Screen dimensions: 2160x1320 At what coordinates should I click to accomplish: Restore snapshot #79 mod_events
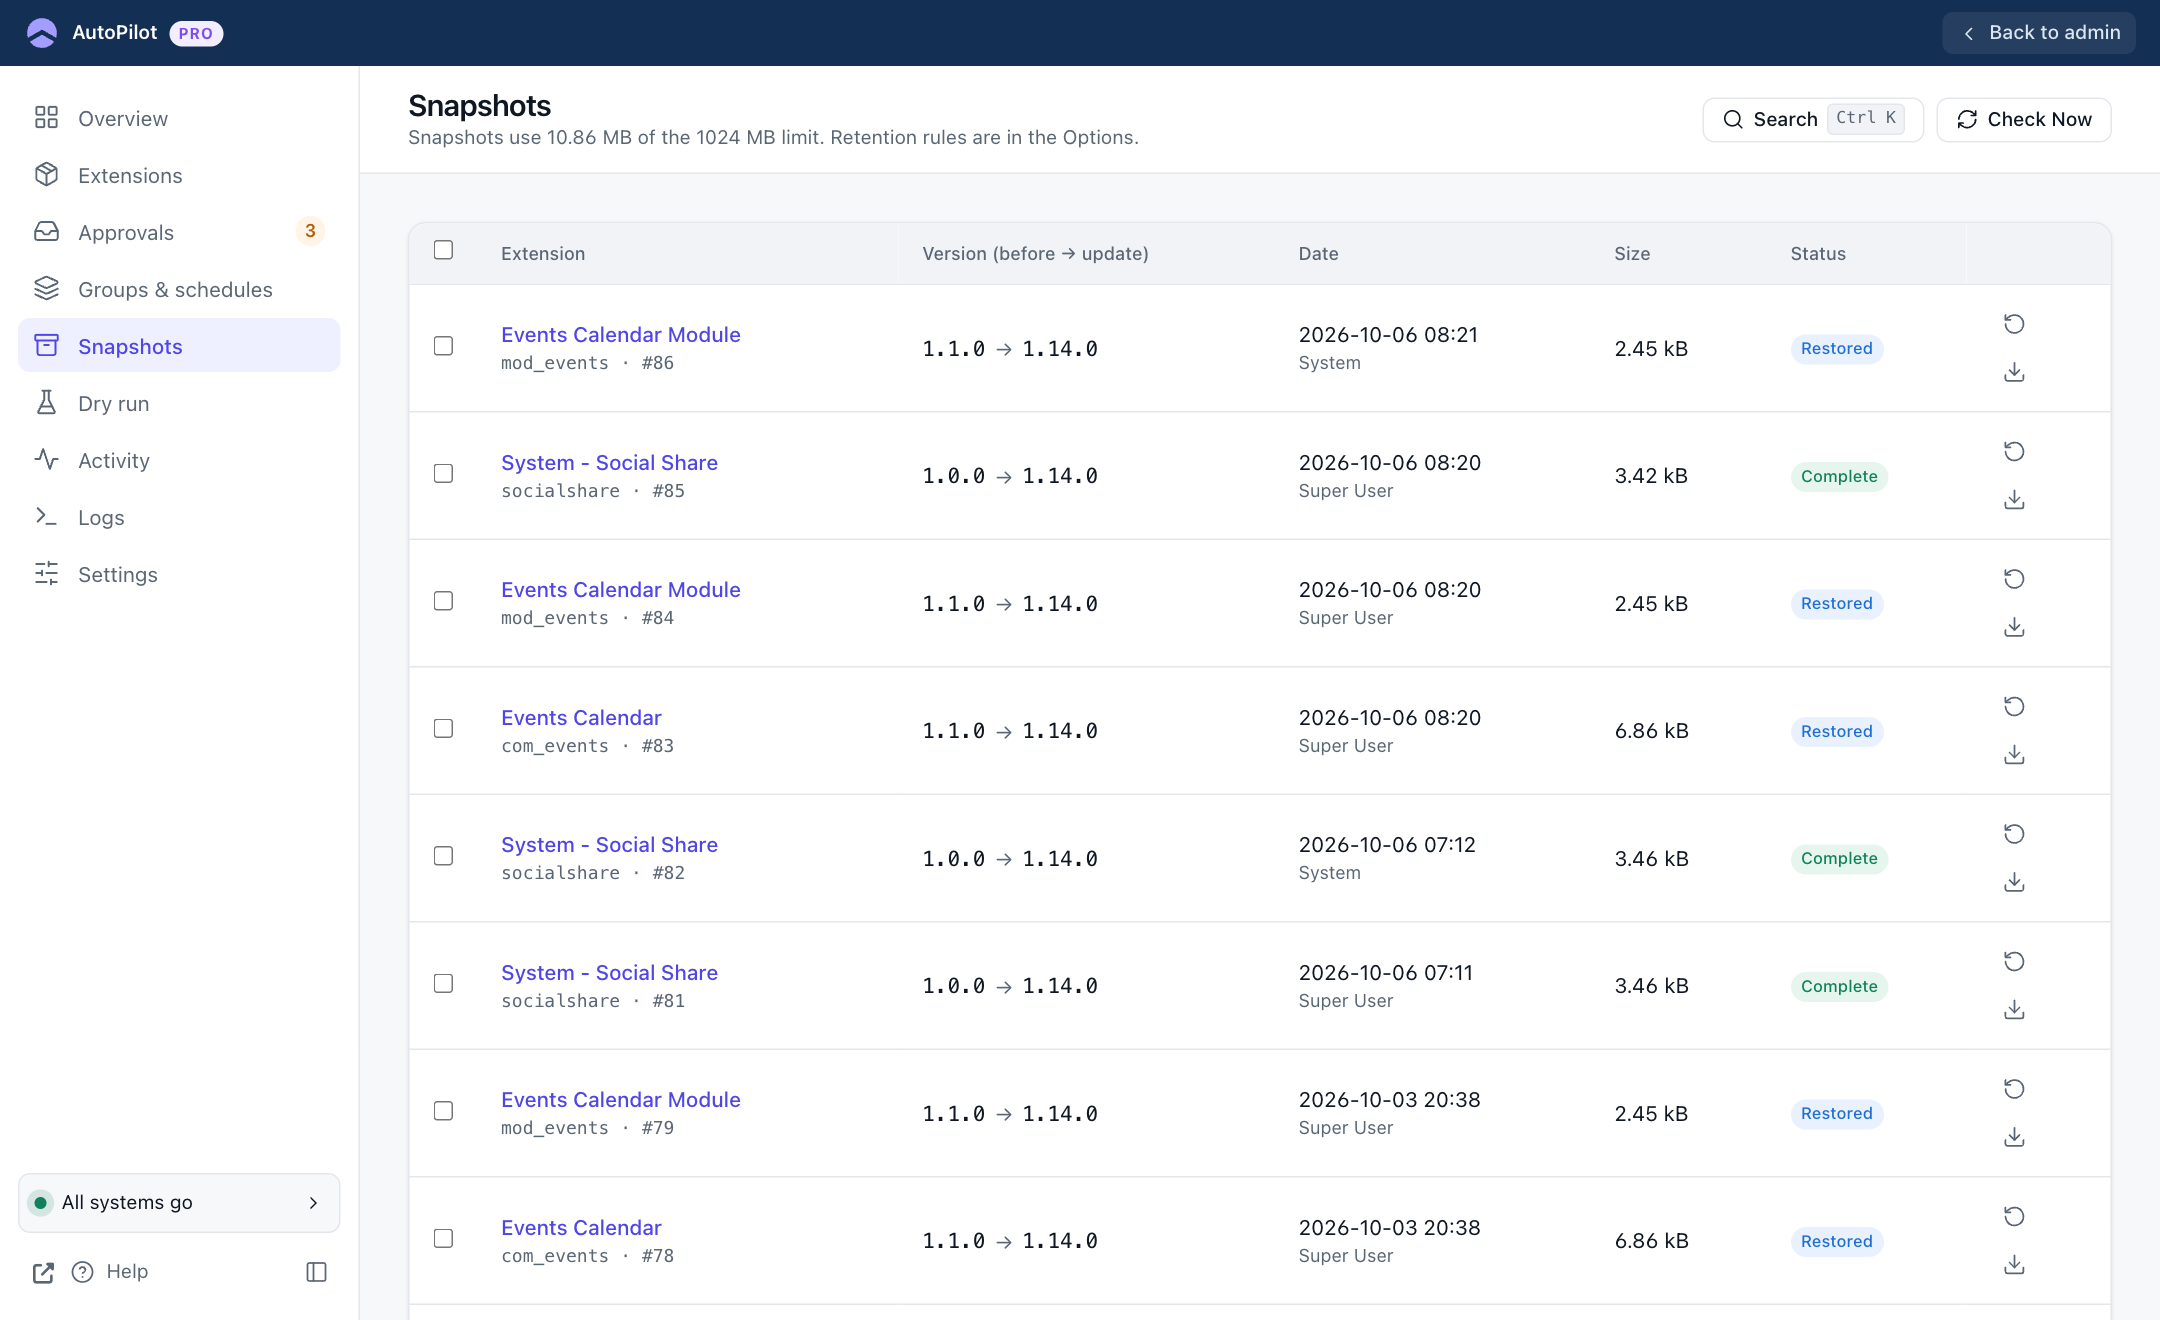click(2014, 1089)
